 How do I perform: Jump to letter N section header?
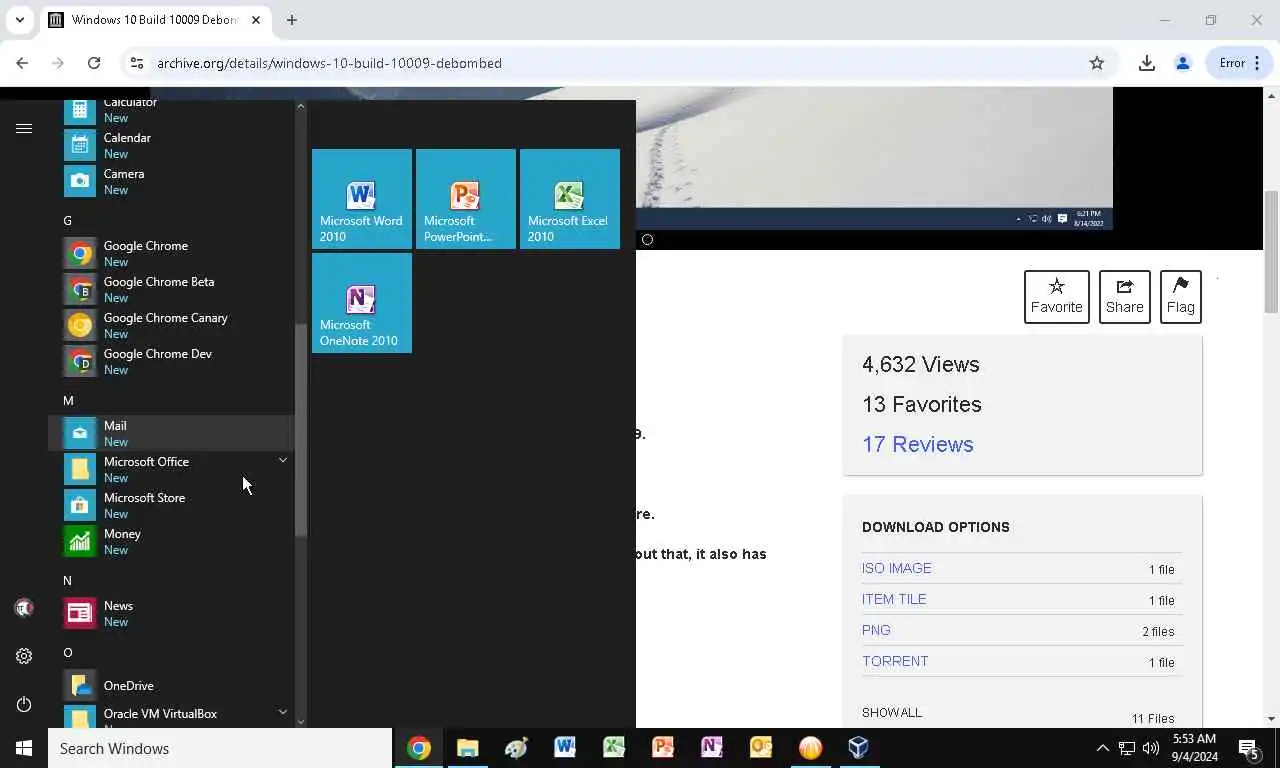[67, 580]
